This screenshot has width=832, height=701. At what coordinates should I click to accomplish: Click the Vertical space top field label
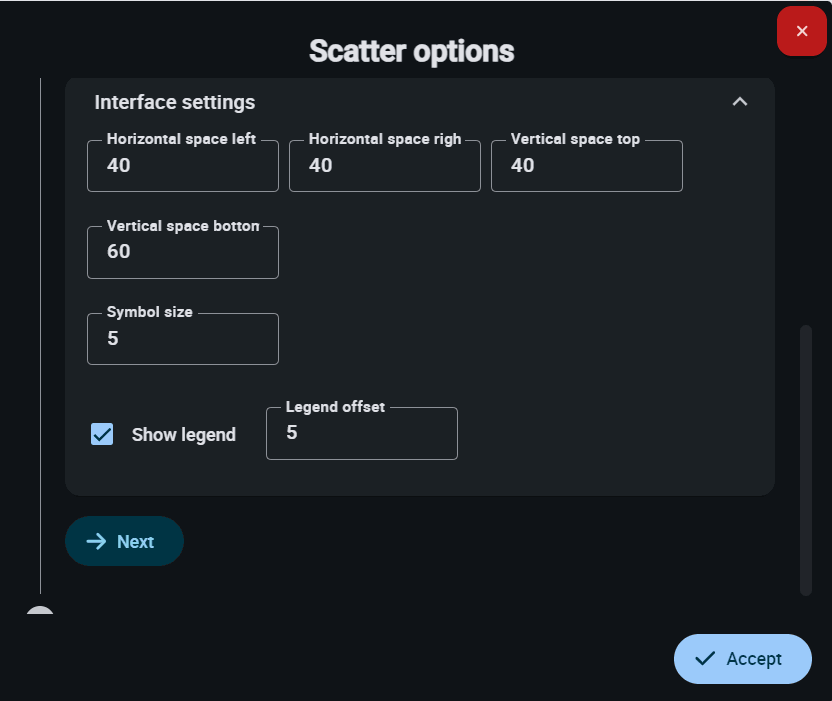click(575, 139)
